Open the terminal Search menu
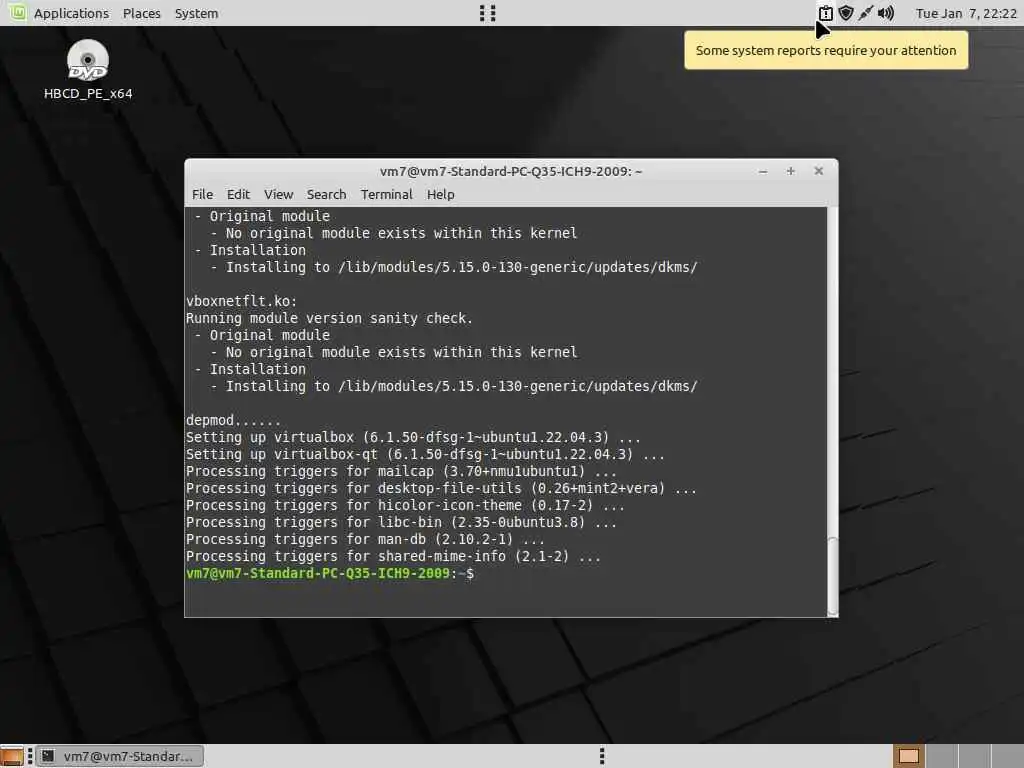 point(327,195)
